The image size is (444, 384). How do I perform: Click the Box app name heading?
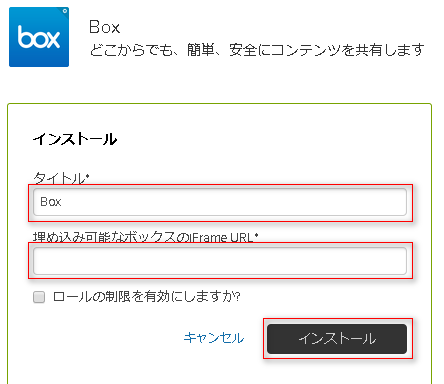click(x=104, y=27)
